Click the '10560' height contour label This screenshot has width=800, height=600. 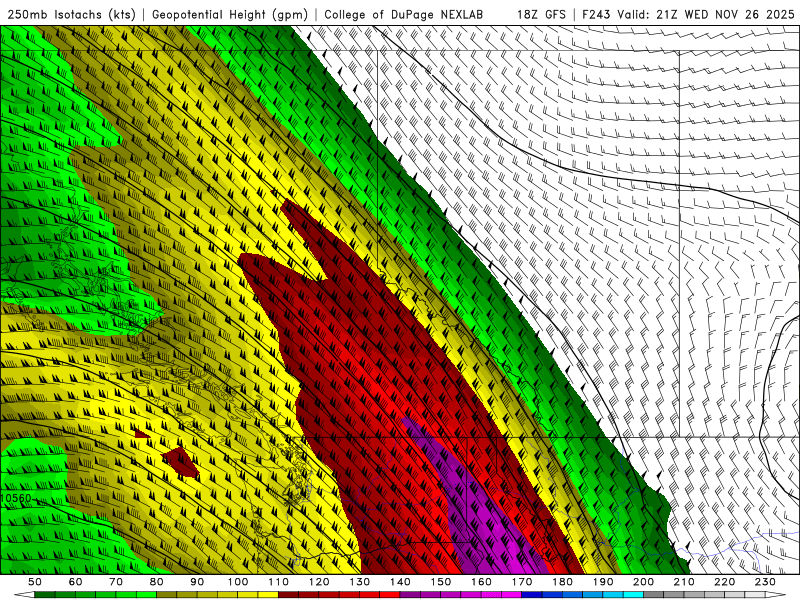coord(16,498)
